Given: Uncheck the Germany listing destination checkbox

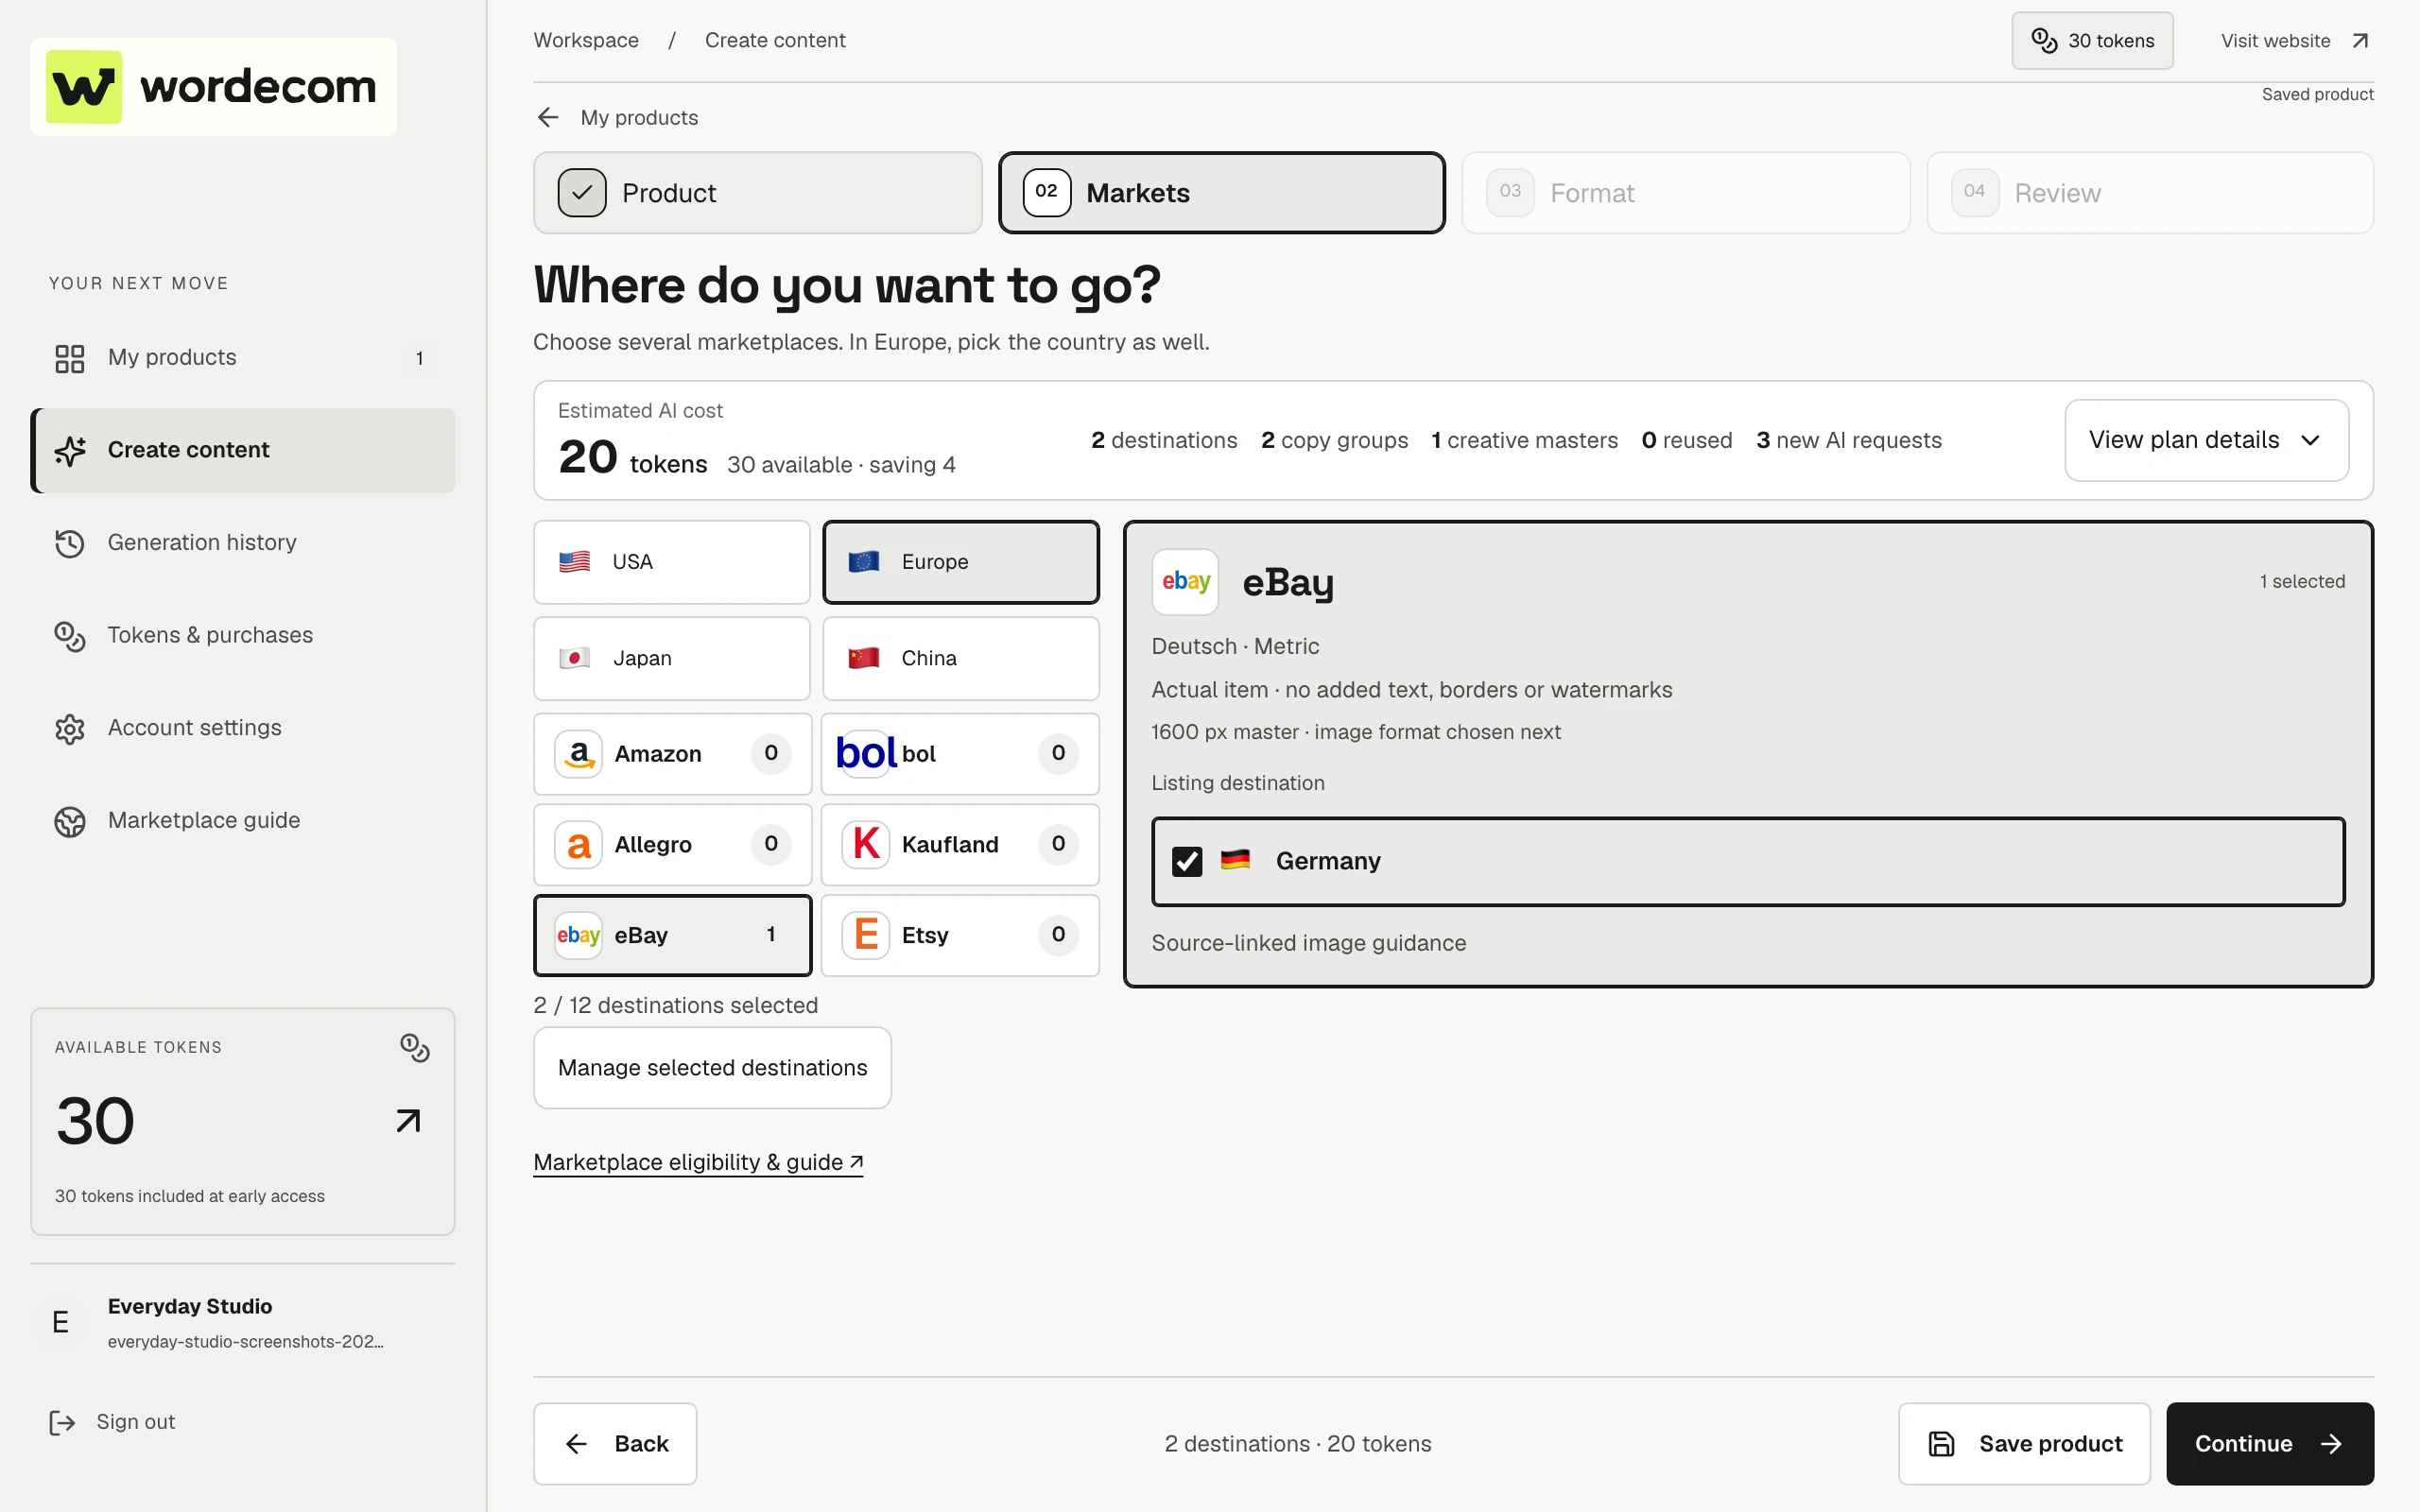Looking at the screenshot, I should pyautogui.click(x=1187, y=861).
